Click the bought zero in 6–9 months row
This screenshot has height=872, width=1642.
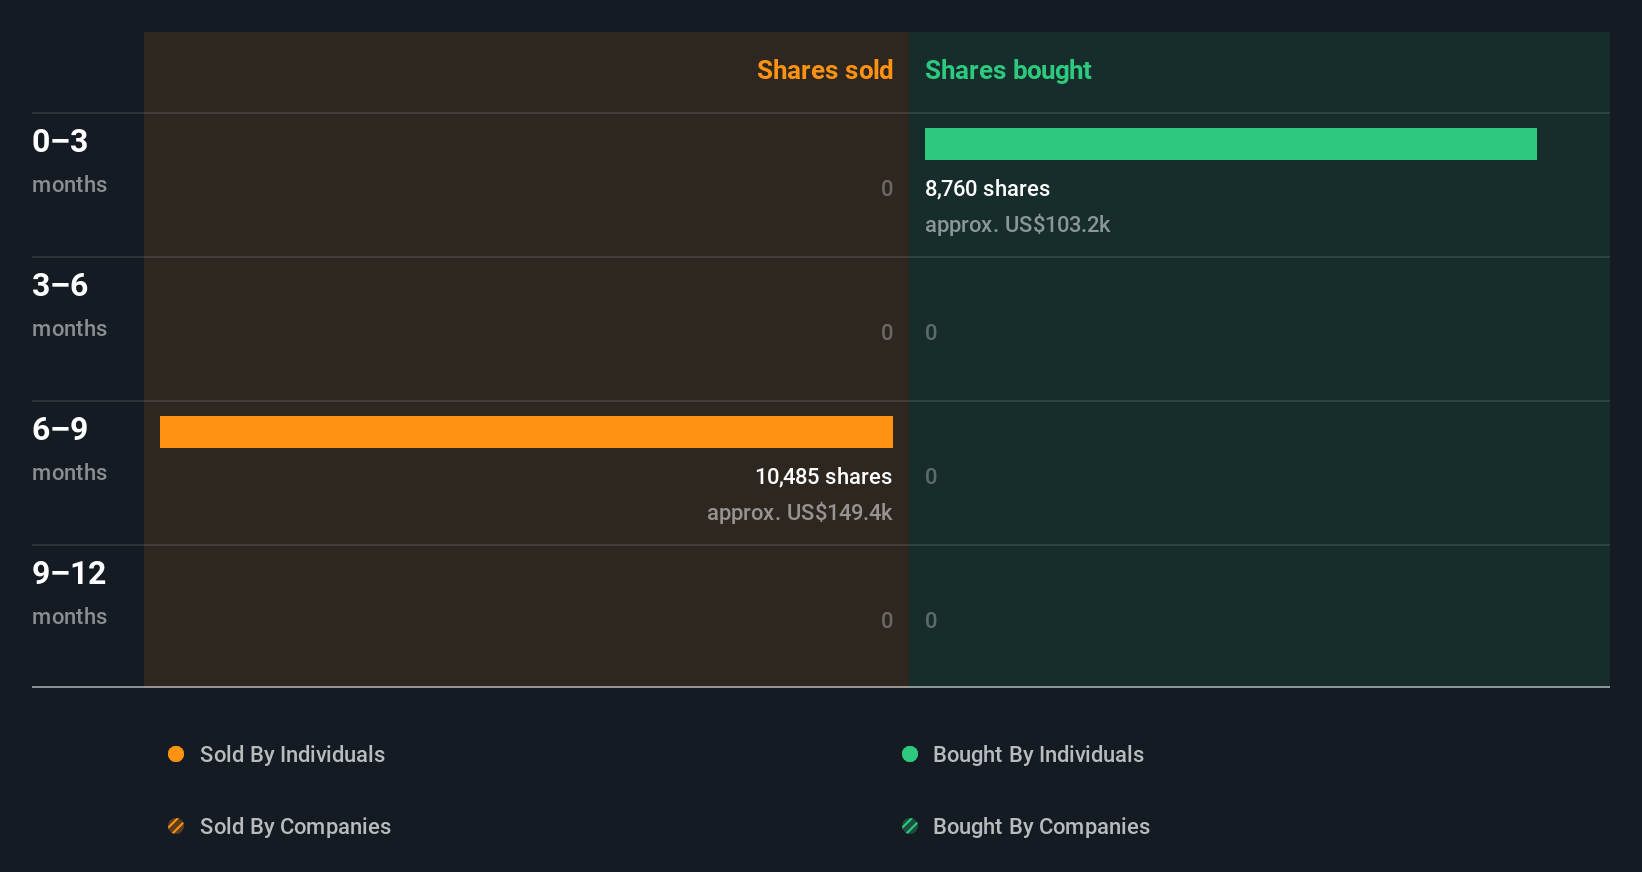(931, 476)
